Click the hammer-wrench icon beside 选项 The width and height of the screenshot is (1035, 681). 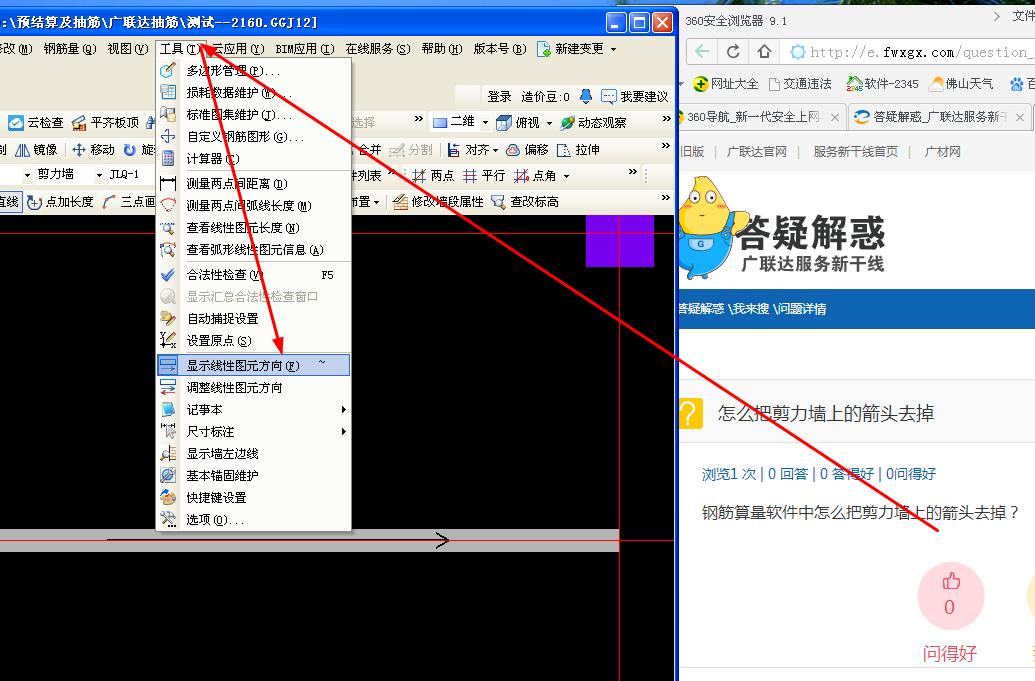click(x=168, y=519)
